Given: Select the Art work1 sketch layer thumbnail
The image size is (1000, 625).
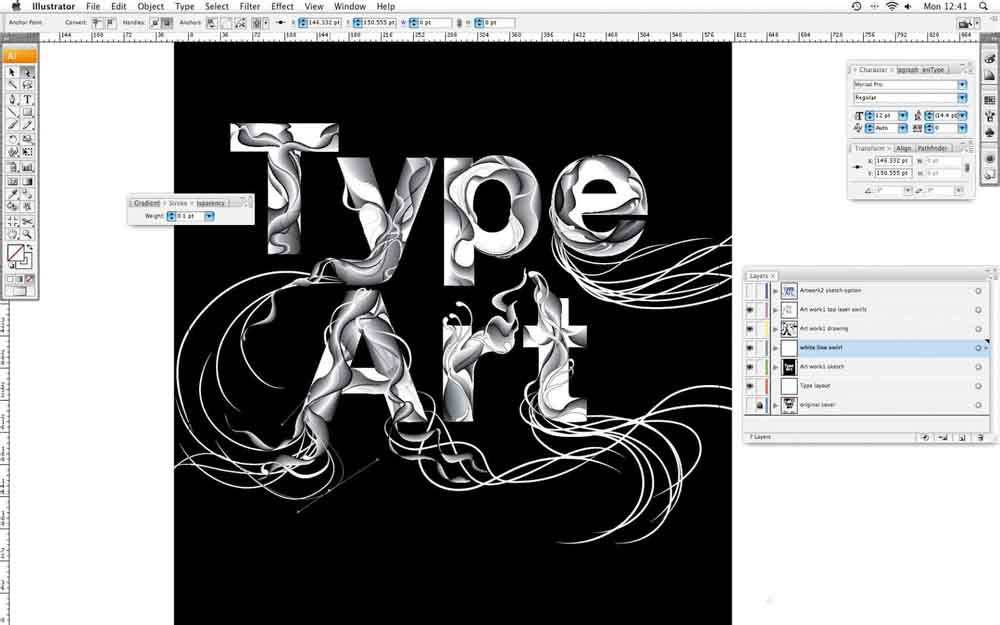Looking at the screenshot, I should pyautogui.click(x=789, y=367).
